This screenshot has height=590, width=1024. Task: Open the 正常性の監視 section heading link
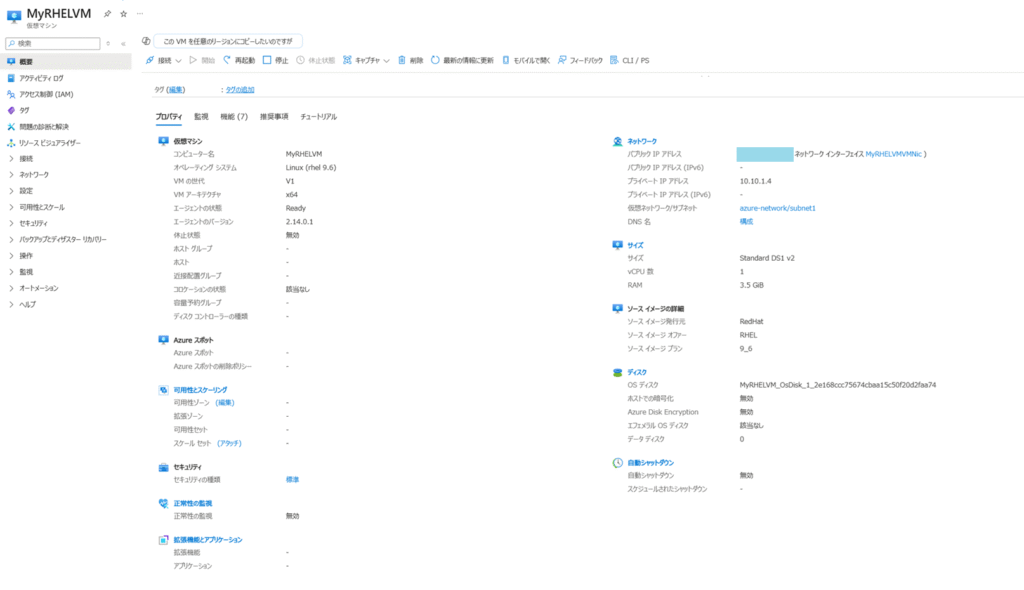pos(193,503)
